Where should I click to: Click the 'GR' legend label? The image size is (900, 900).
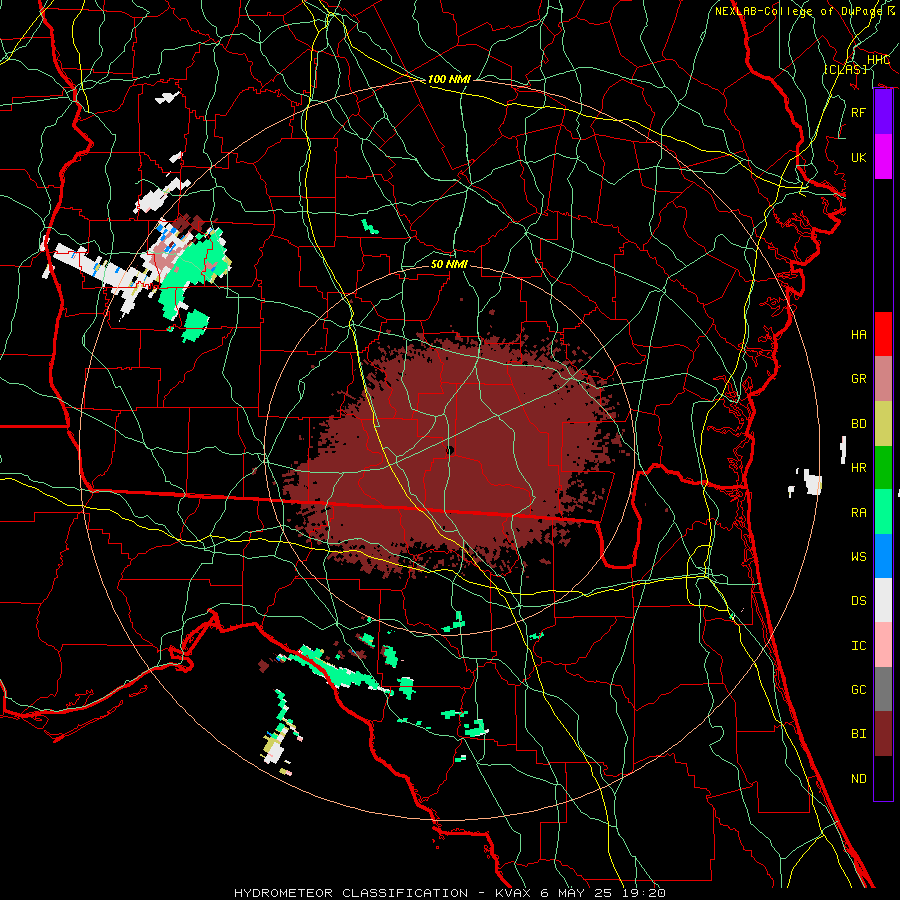point(859,379)
